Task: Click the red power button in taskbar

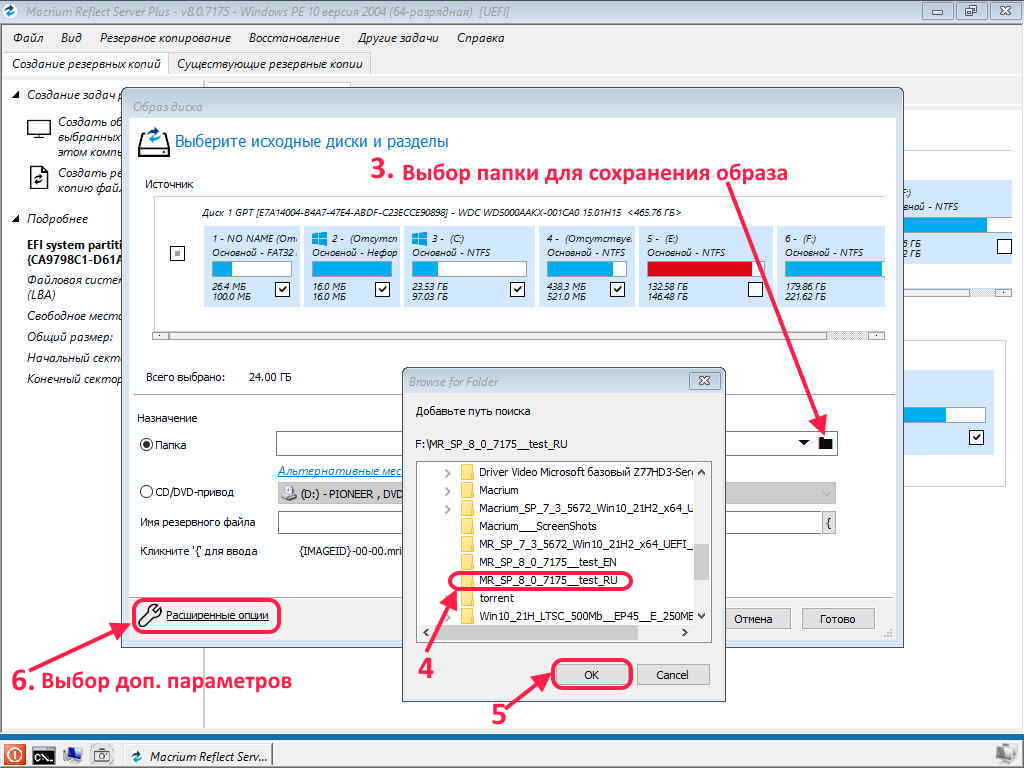Action: point(14,755)
